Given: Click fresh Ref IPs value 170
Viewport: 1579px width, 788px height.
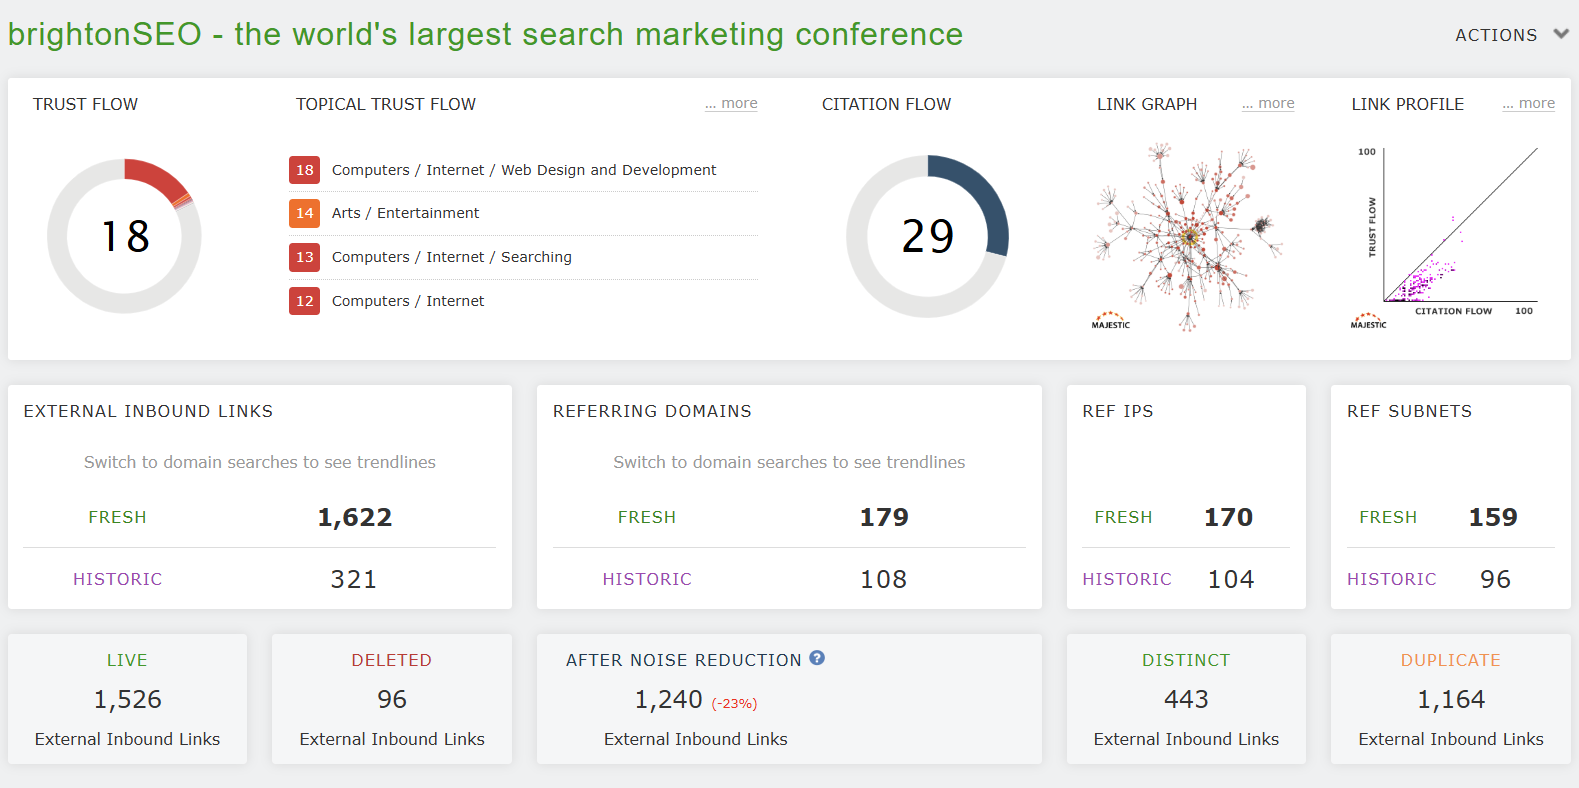Looking at the screenshot, I should (1228, 517).
